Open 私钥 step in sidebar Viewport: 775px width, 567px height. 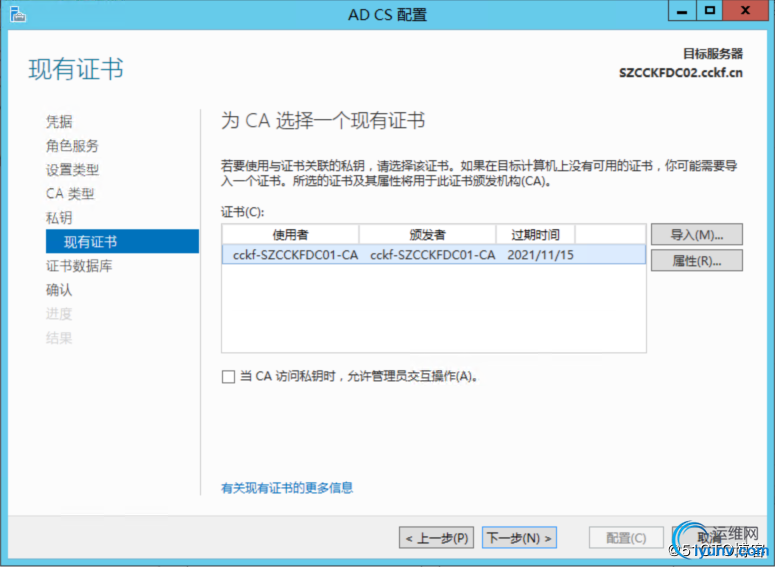point(59,218)
